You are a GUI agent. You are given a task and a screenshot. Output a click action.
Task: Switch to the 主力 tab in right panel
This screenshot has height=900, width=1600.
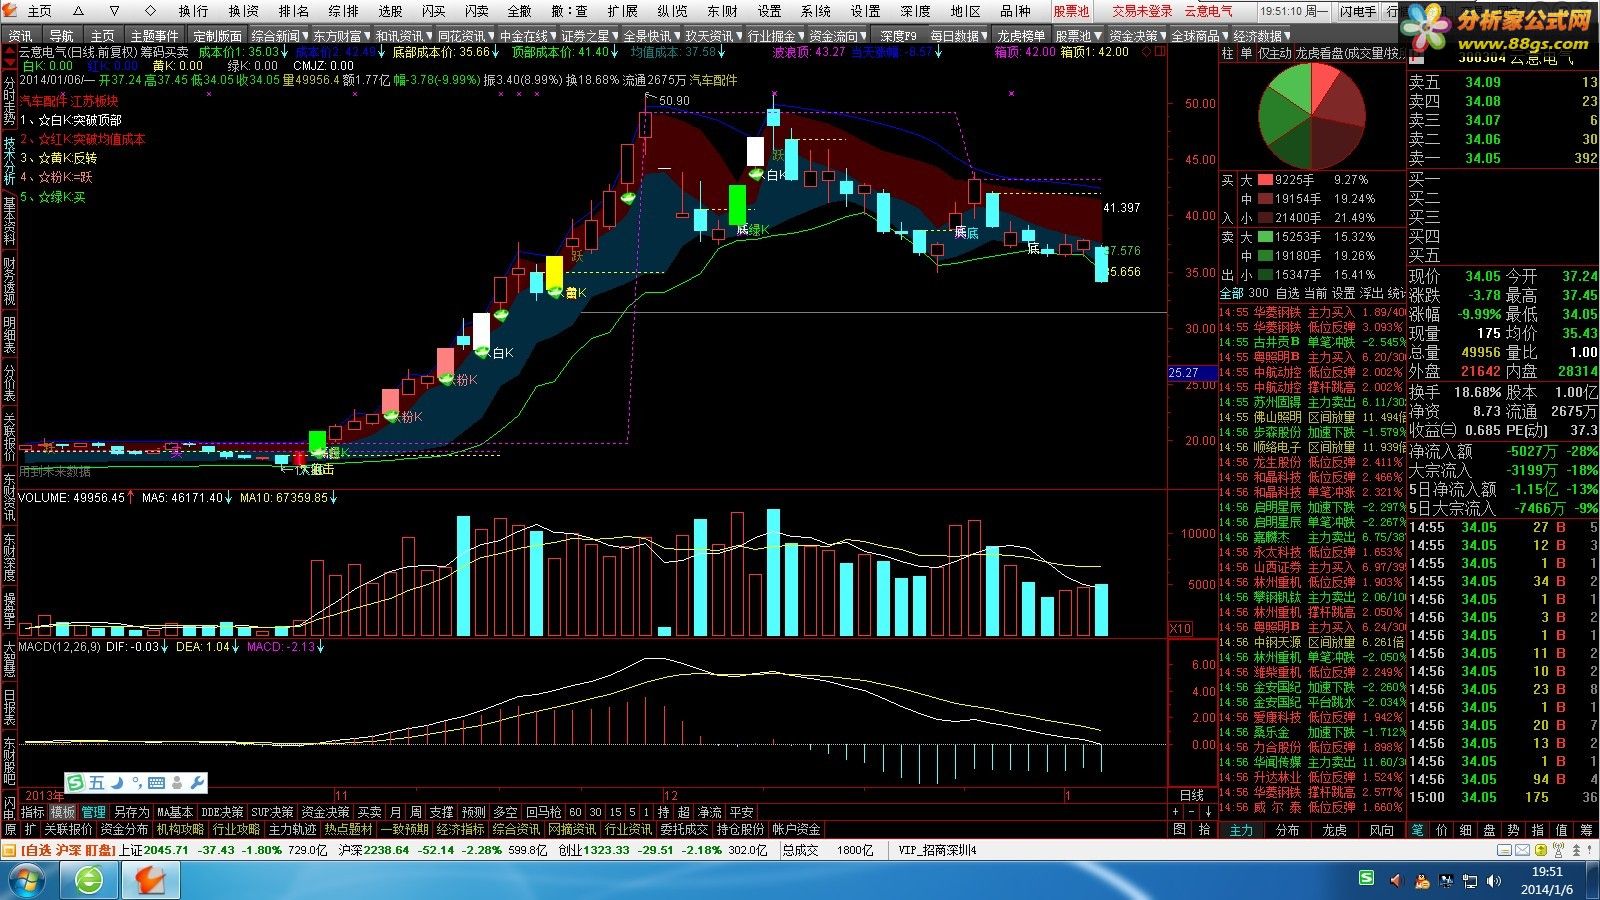[x=1241, y=830]
